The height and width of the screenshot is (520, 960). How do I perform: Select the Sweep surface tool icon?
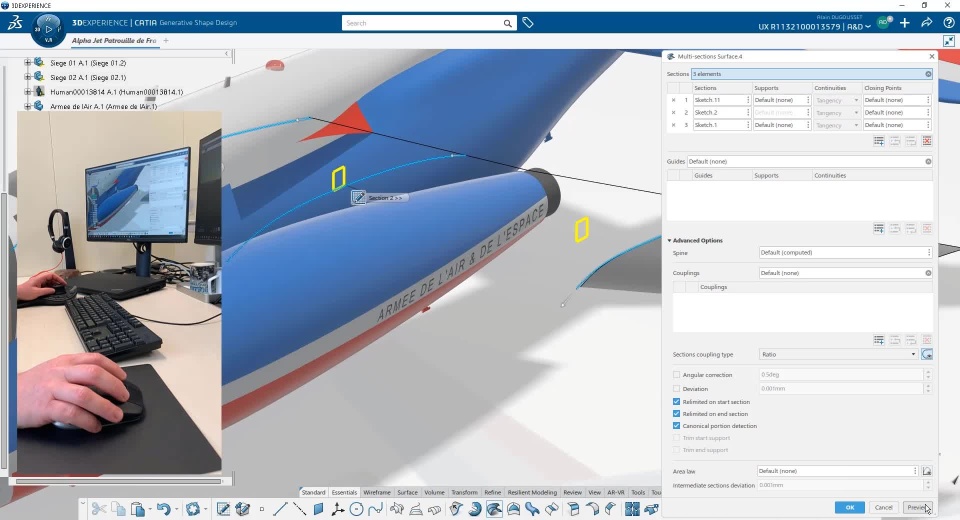pyautogui.click(x=475, y=508)
